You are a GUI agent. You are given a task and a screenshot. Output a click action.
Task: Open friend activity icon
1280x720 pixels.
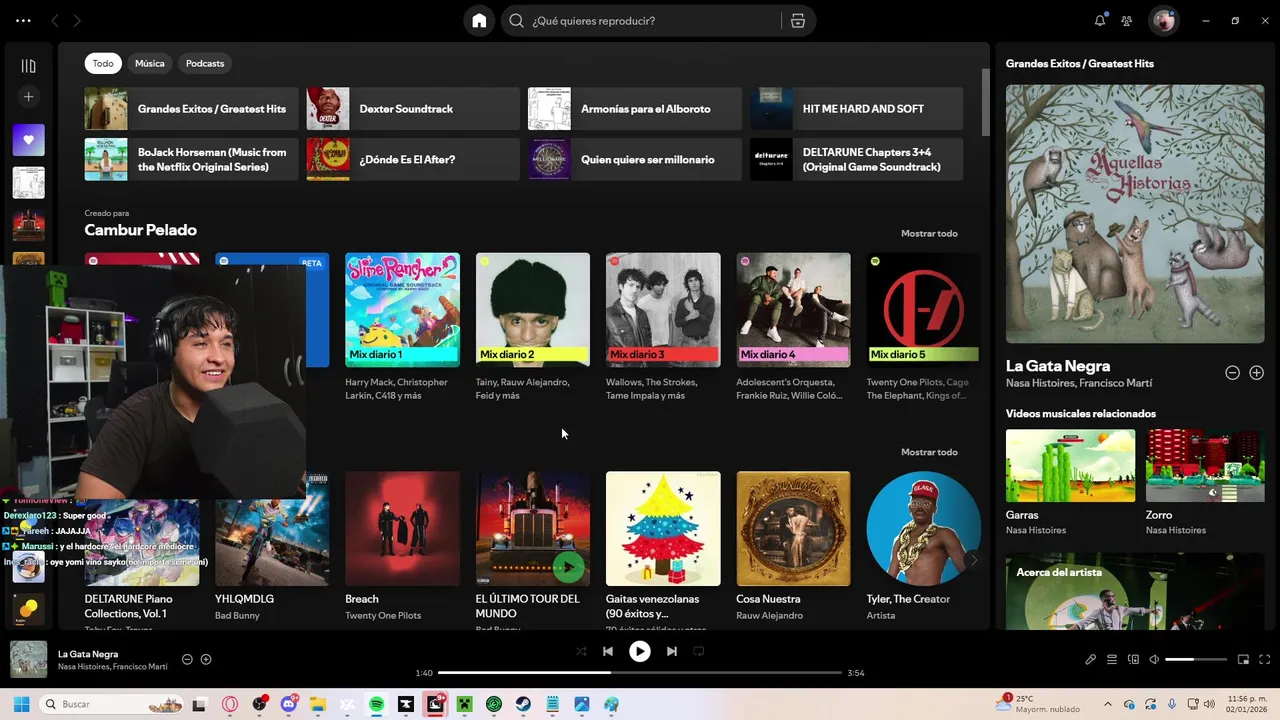pos(1127,21)
